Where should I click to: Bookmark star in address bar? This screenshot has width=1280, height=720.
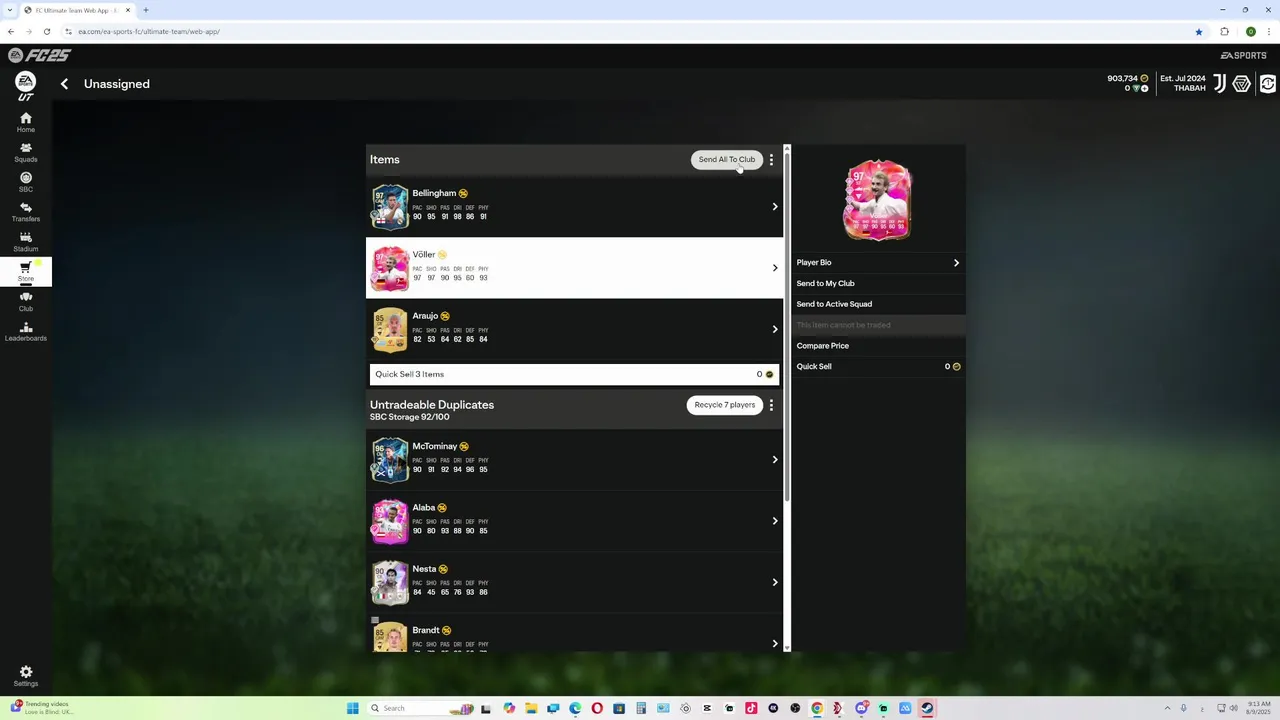click(x=1198, y=31)
